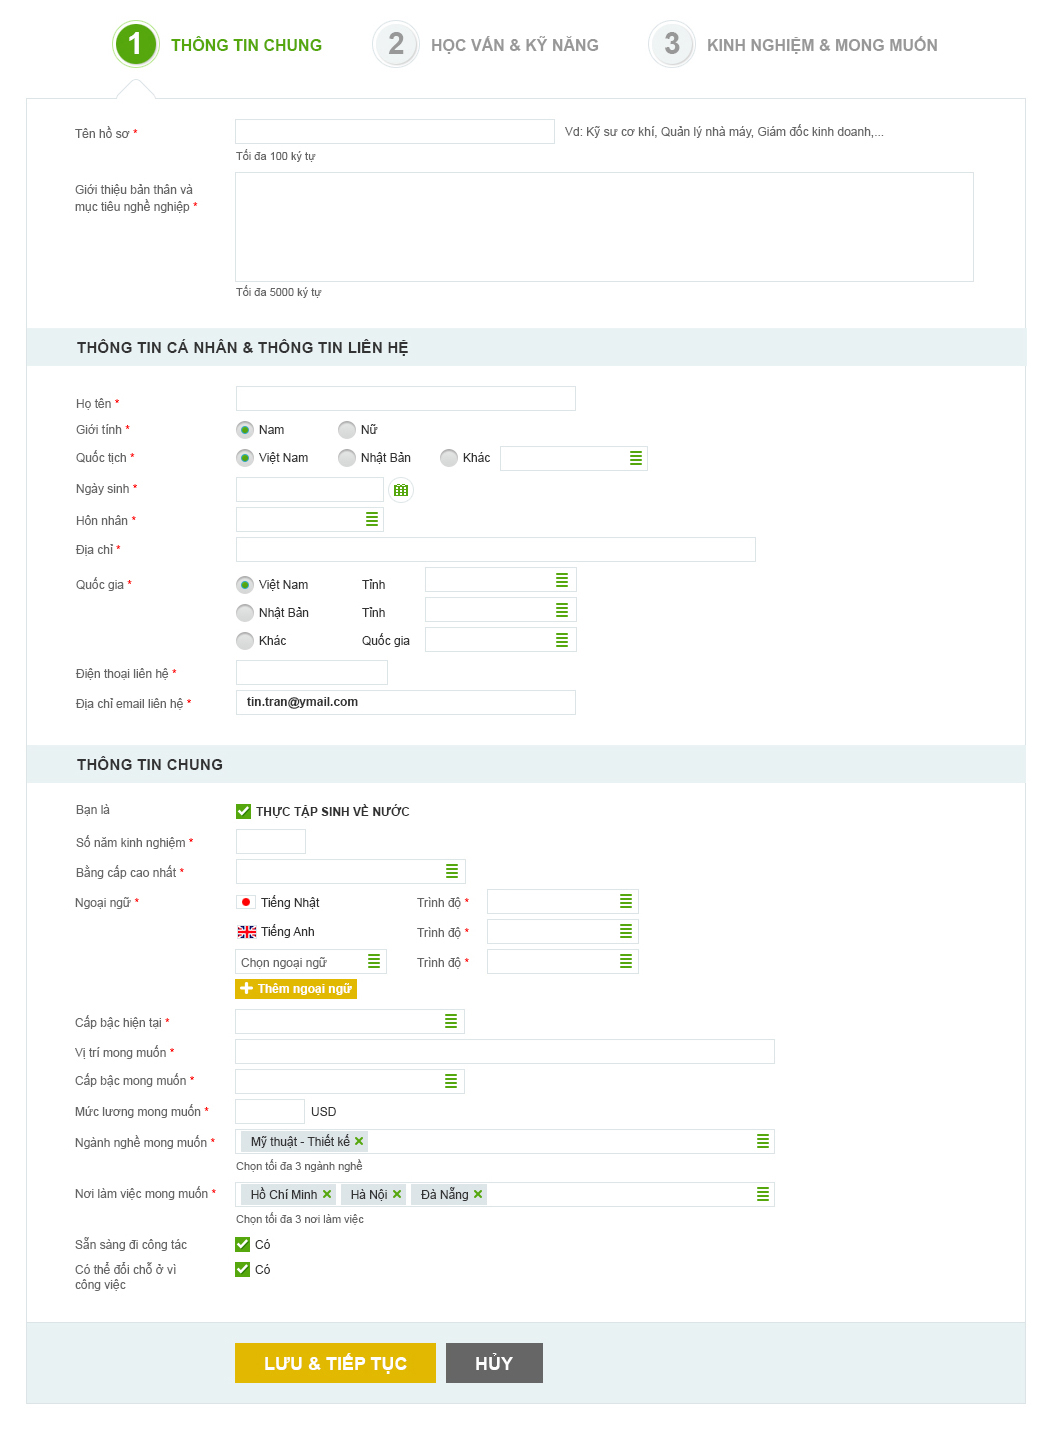Remove Hồ Chí Minh location tag
Screen dimensions: 1048x1431
[x=327, y=1194]
